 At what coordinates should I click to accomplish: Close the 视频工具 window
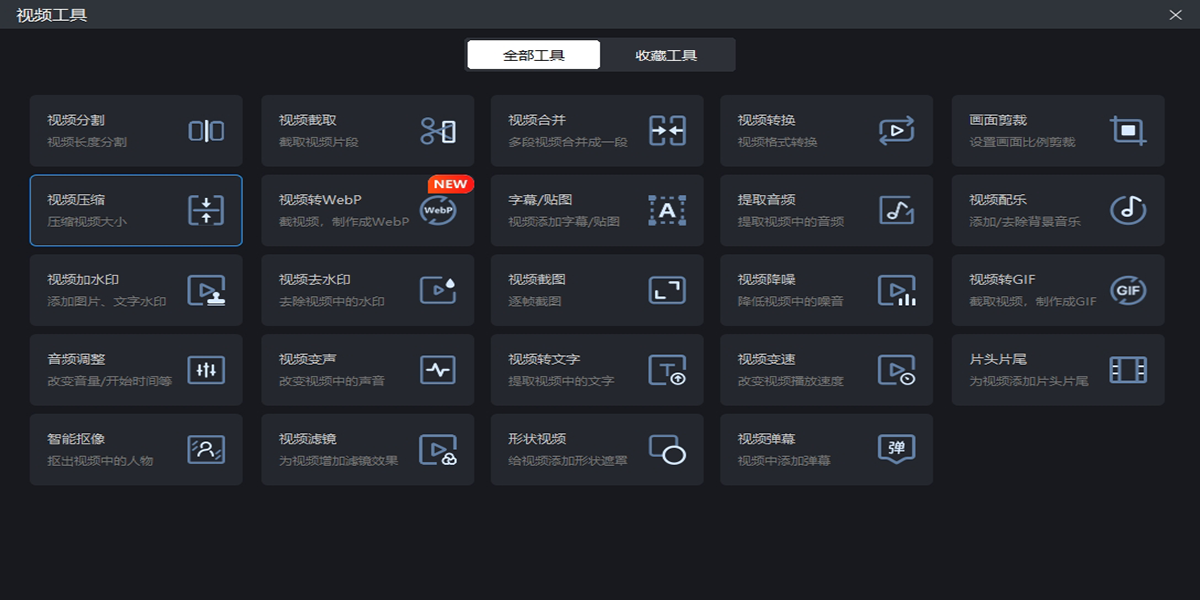[x=1175, y=14]
